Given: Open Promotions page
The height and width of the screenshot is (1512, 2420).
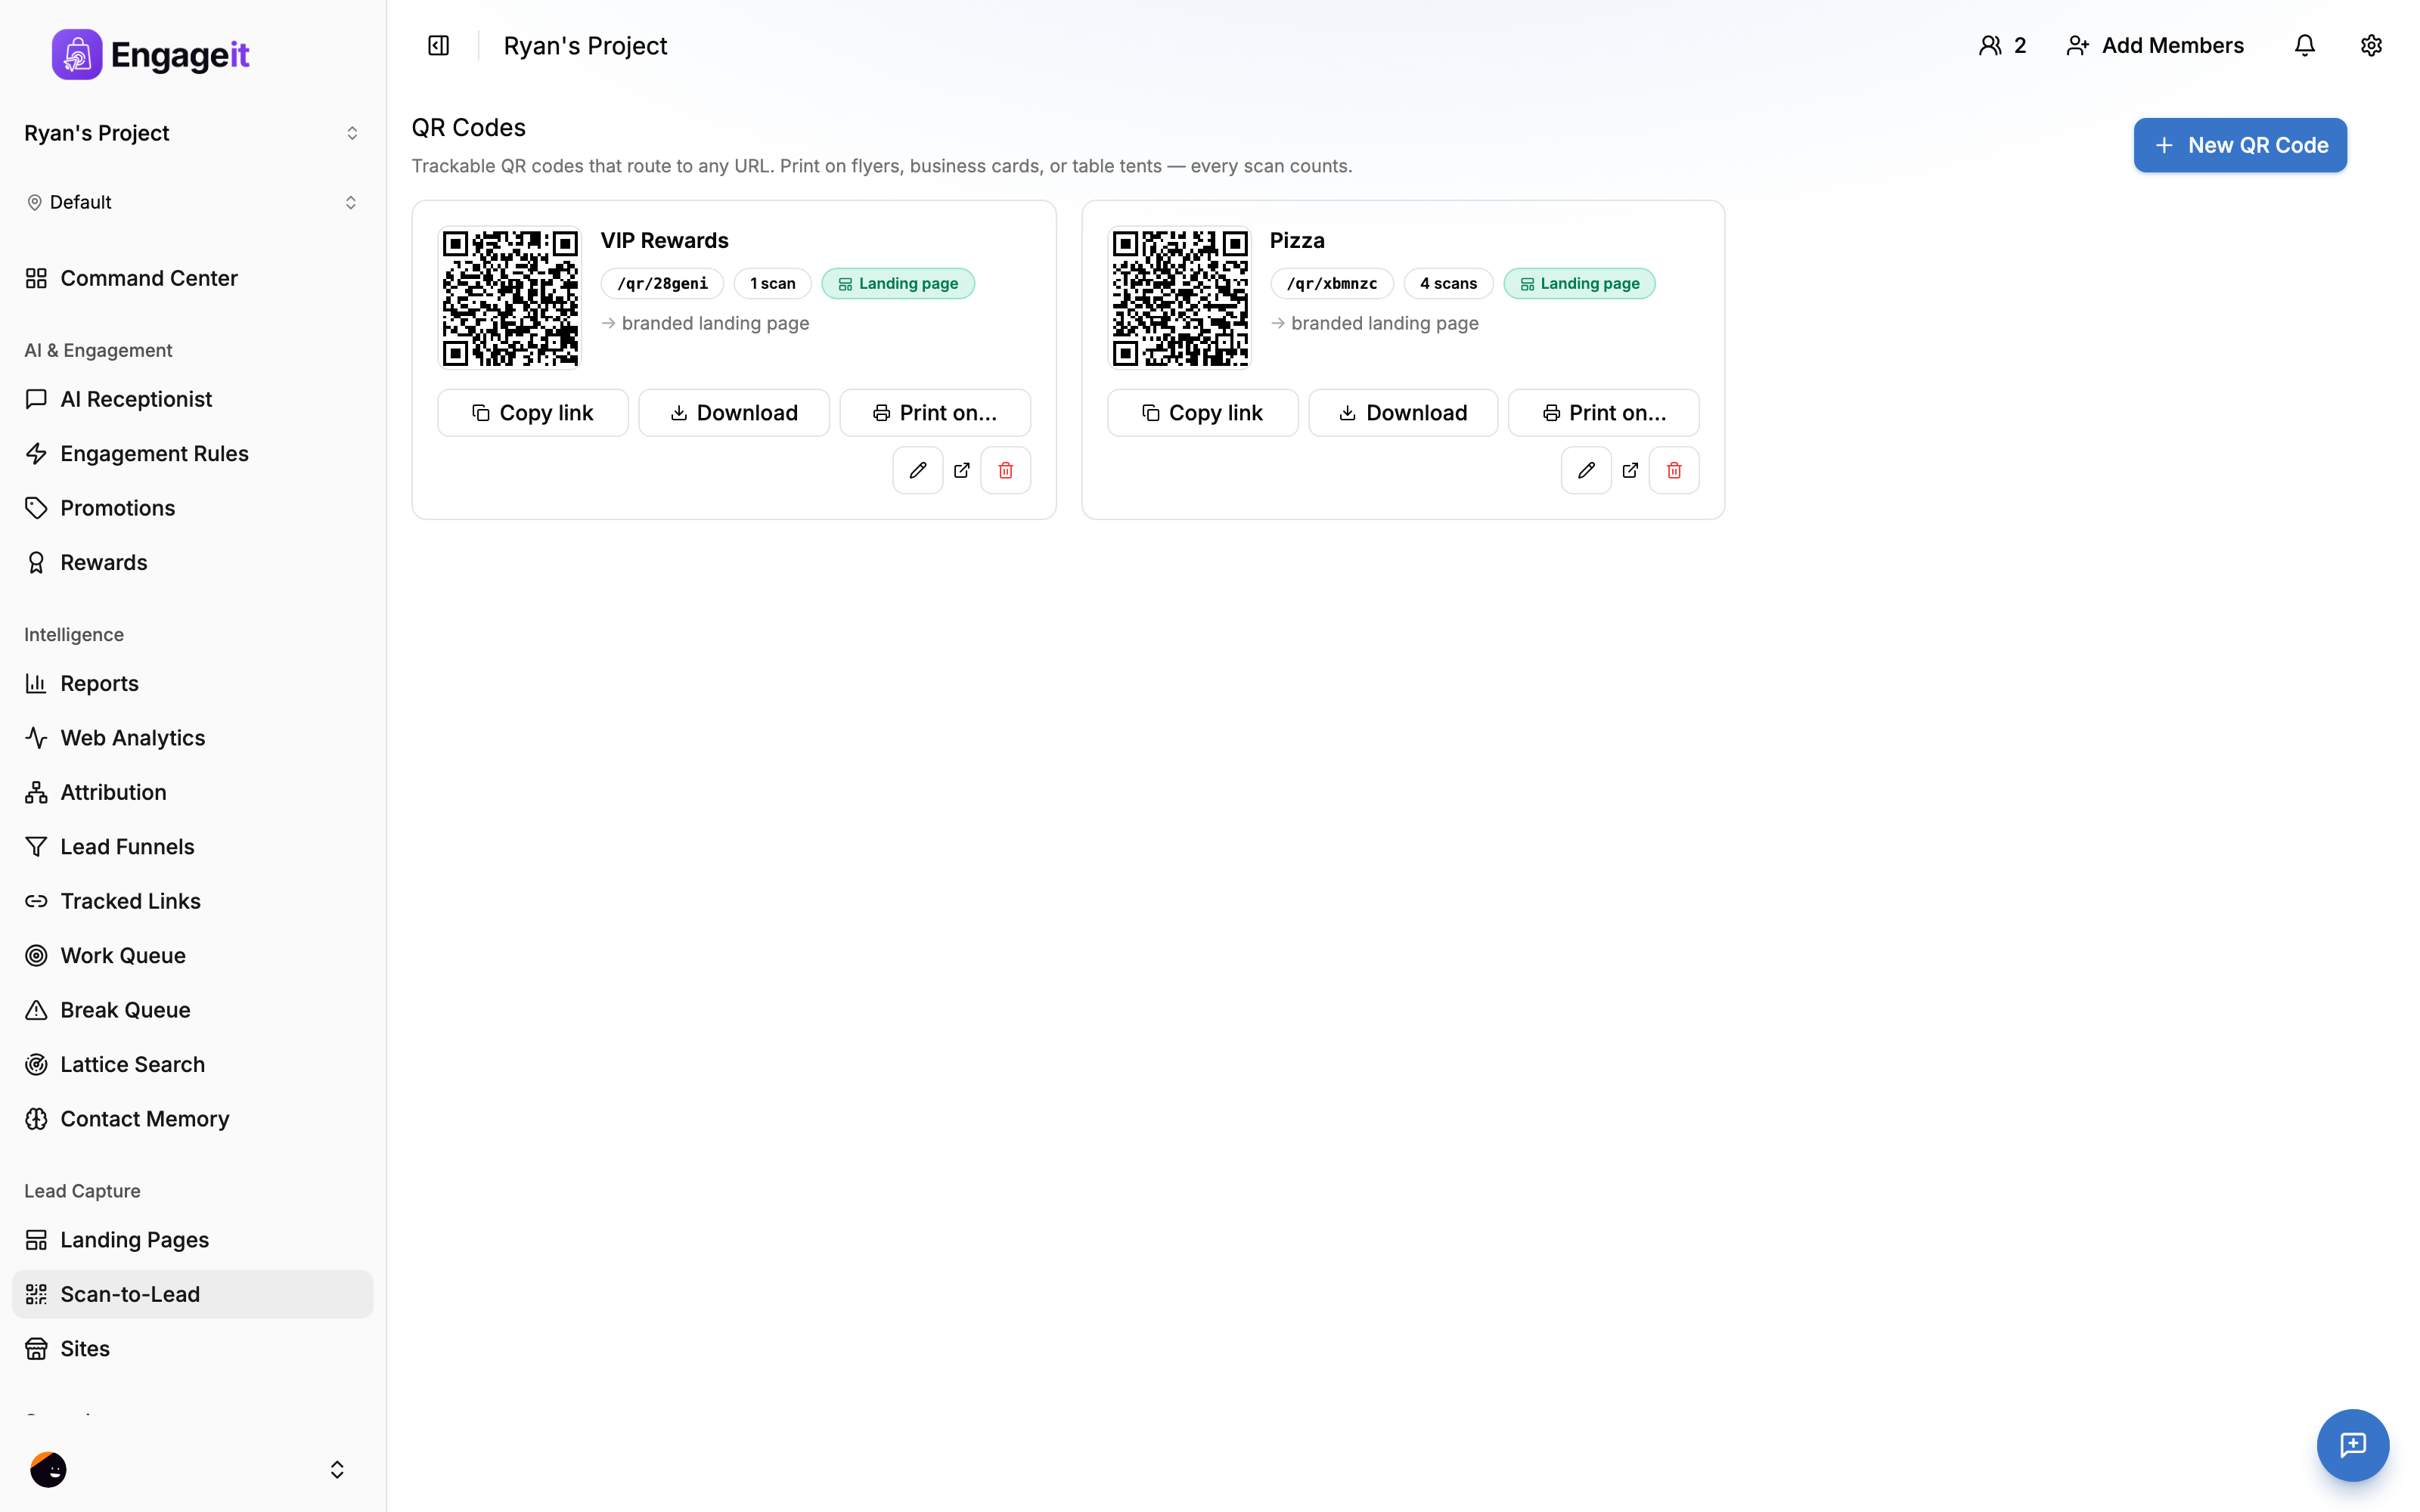Looking at the screenshot, I should point(192,508).
